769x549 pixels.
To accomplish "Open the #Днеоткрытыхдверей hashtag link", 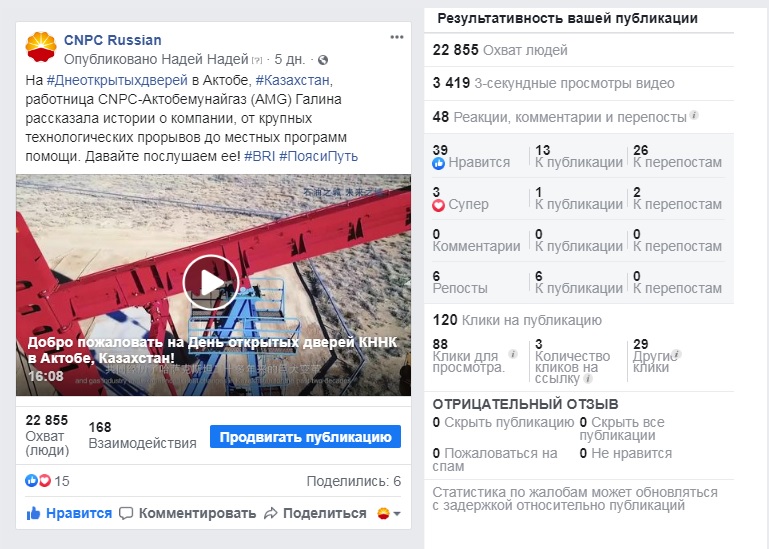I will 117,80.
